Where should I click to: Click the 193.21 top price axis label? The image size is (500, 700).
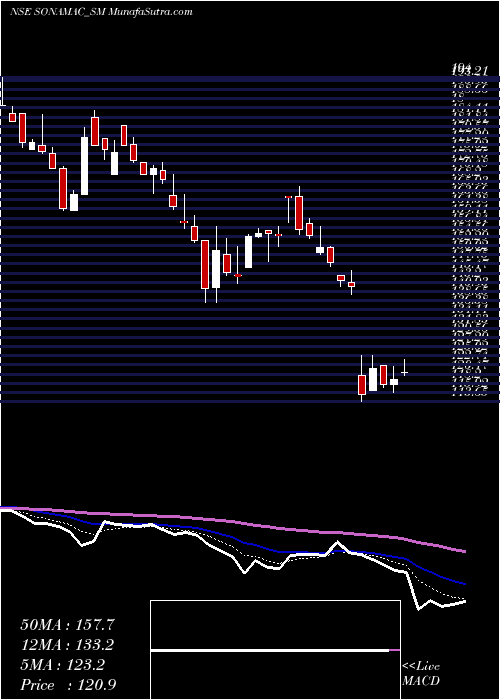469,70
